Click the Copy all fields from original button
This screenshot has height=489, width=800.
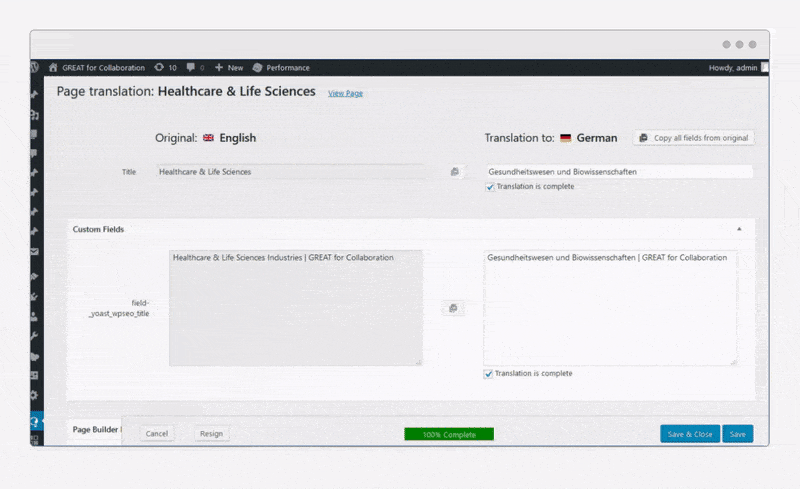pos(692,138)
